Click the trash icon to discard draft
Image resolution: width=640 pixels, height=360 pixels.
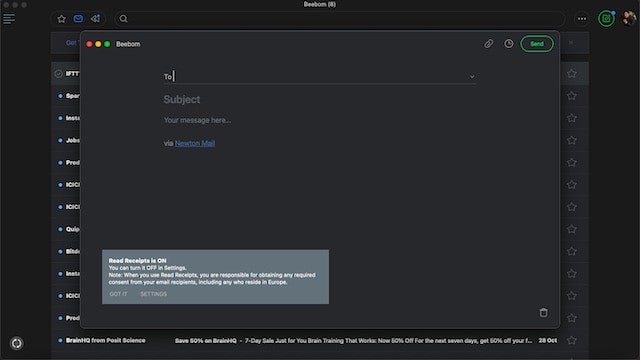pyautogui.click(x=543, y=313)
